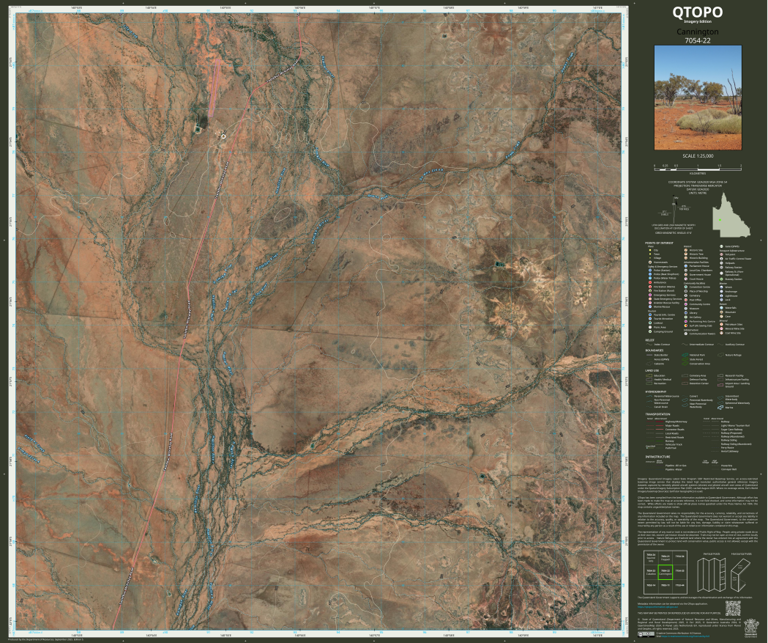The width and height of the screenshot is (768, 643).
Task: Click the red Ambulance legend icon
Action: [650, 283]
